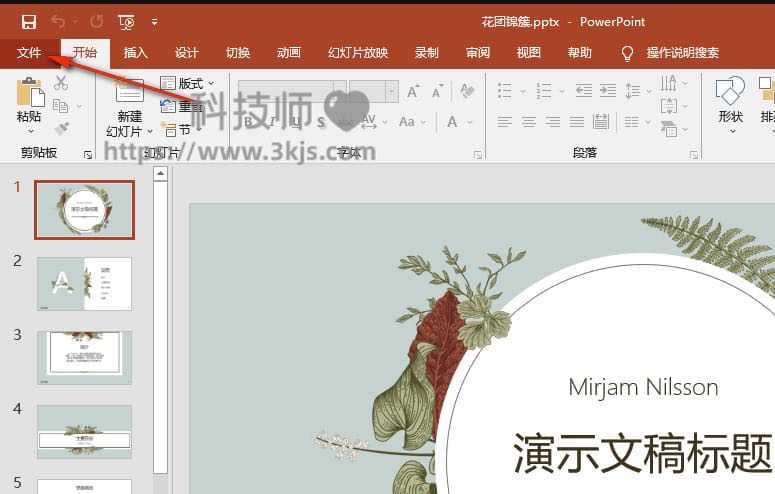The width and height of the screenshot is (775, 494).
Task: Open the font size dropdown arrow
Action: [391, 91]
